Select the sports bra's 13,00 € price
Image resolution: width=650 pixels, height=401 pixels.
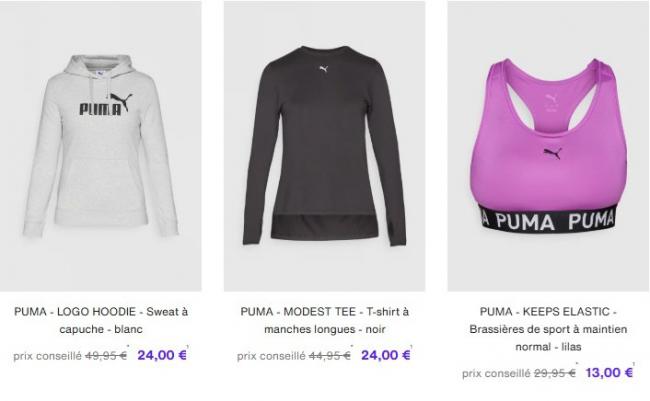[x=609, y=372]
